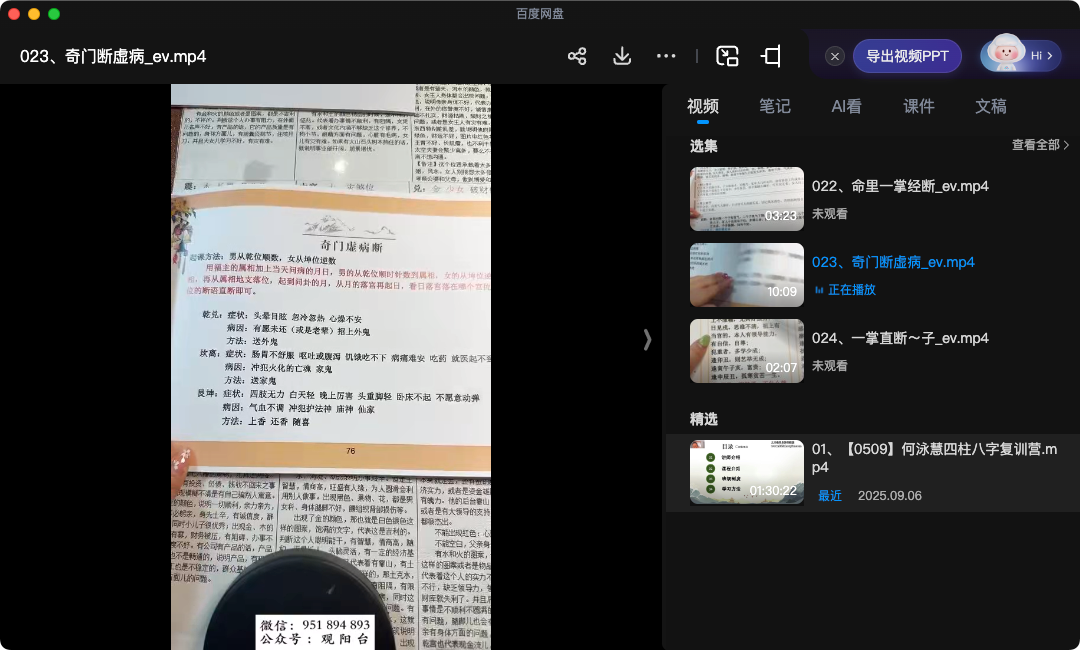
Task: Open the 课件 tab
Action: tap(918, 107)
